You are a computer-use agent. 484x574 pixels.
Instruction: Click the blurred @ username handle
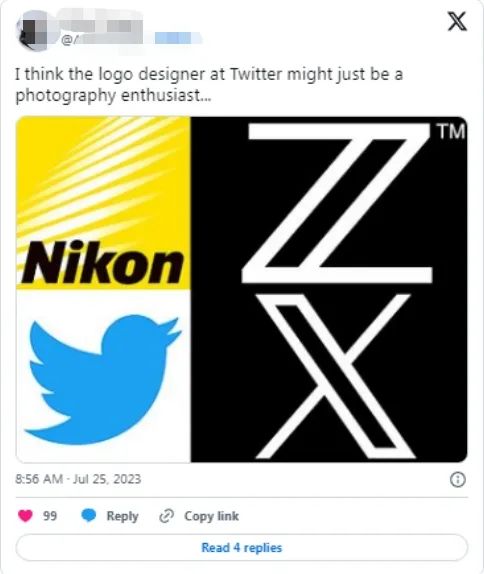click(x=103, y=40)
